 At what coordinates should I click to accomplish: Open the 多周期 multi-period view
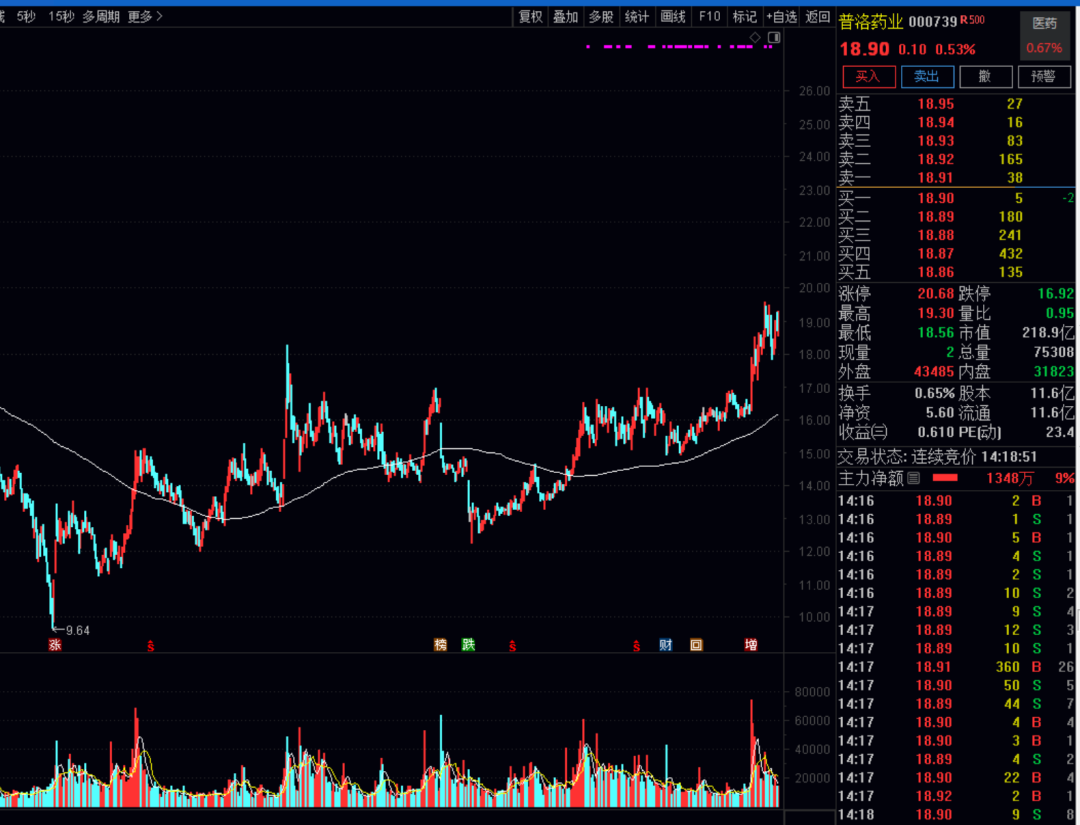101,16
